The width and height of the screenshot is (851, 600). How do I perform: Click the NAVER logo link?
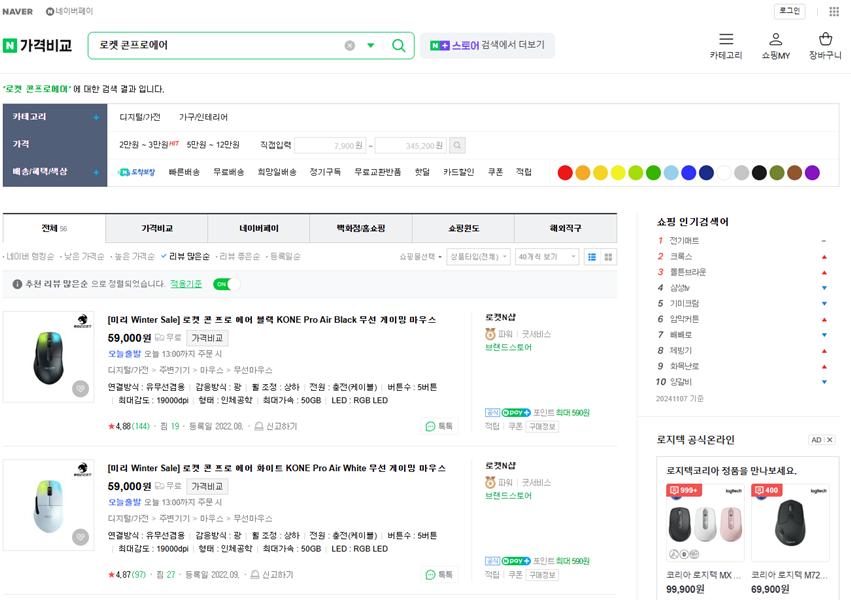tap(17, 11)
